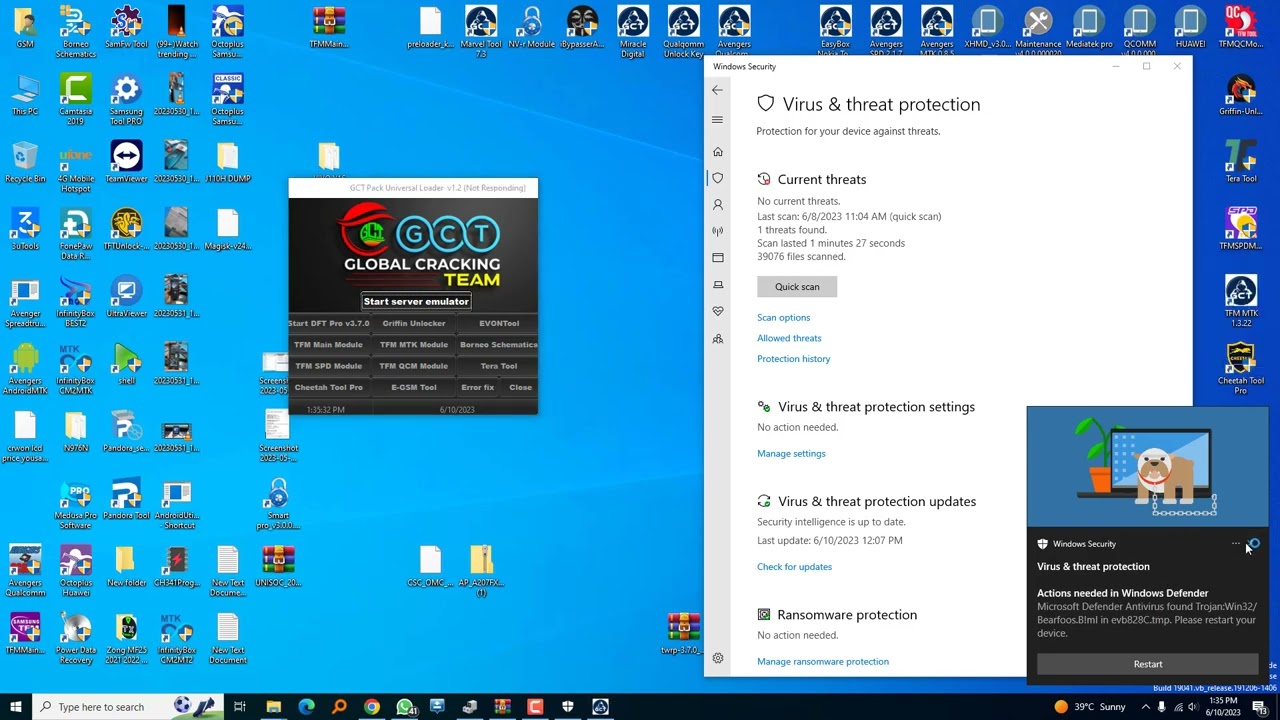Open the notification center in taskbar
This screenshot has width=1280, height=720.
click(x=1260, y=707)
